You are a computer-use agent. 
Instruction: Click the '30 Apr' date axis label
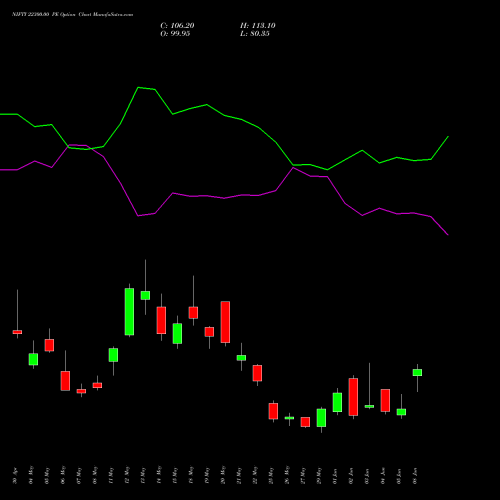tap(15, 476)
